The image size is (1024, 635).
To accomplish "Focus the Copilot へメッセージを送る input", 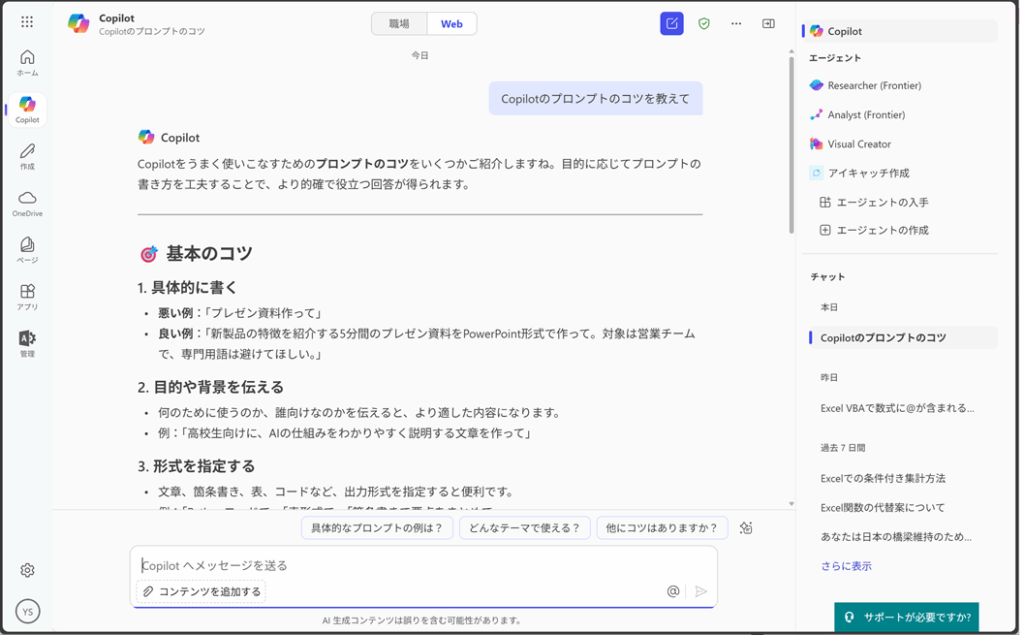I will click(423, 566).
